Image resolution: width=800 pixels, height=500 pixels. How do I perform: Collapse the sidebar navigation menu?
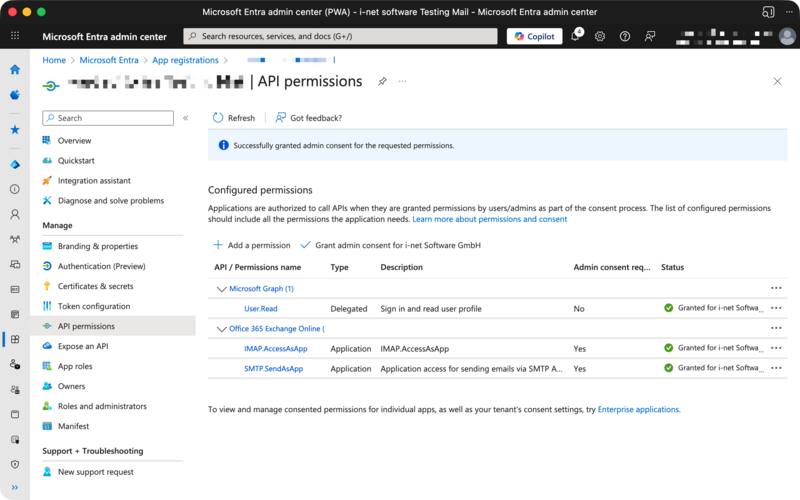185,118
